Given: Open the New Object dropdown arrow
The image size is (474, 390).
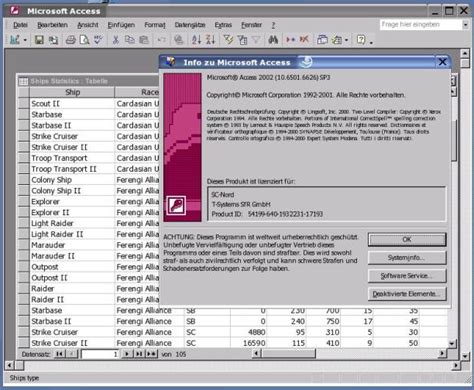Looking at the screenshot, I should point(346,40).
